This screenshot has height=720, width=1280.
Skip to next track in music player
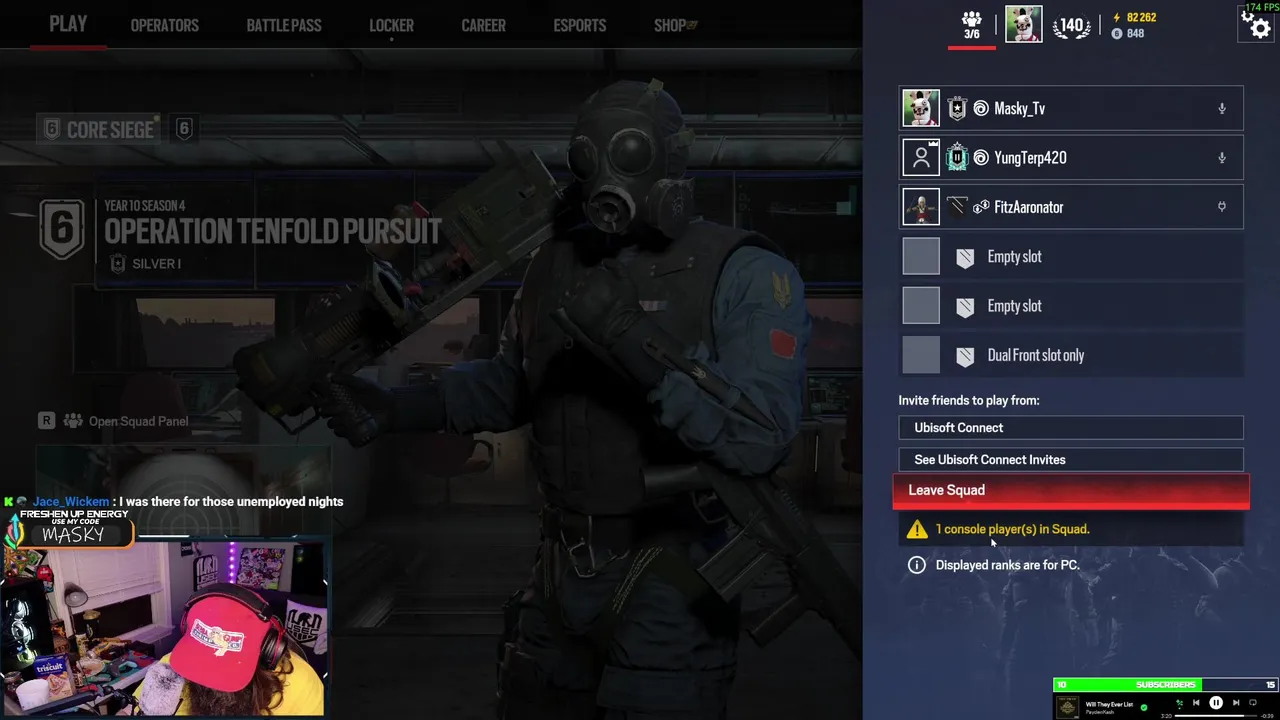pos(1236,703)
